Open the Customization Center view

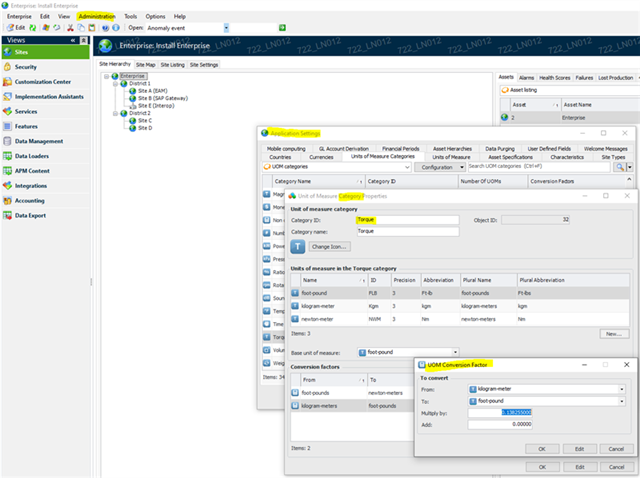click(42, 81)
